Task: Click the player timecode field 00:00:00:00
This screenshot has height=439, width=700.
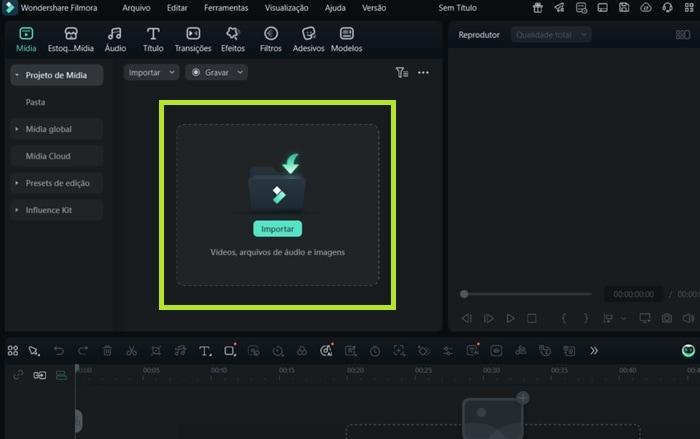Action: pos(633,294)
